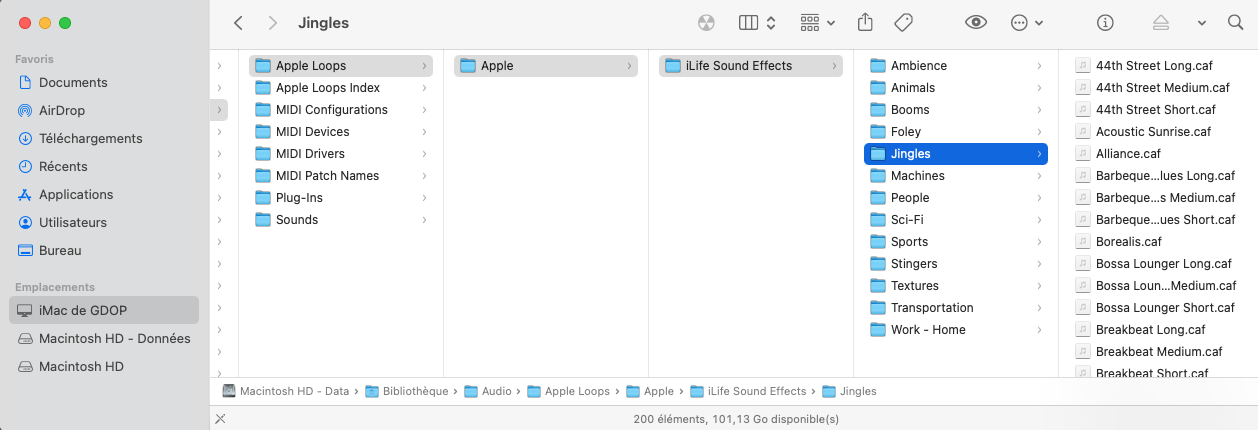1258x430 pixels.
Task: Switch the view using the column view icon
Action: (757, 23)
